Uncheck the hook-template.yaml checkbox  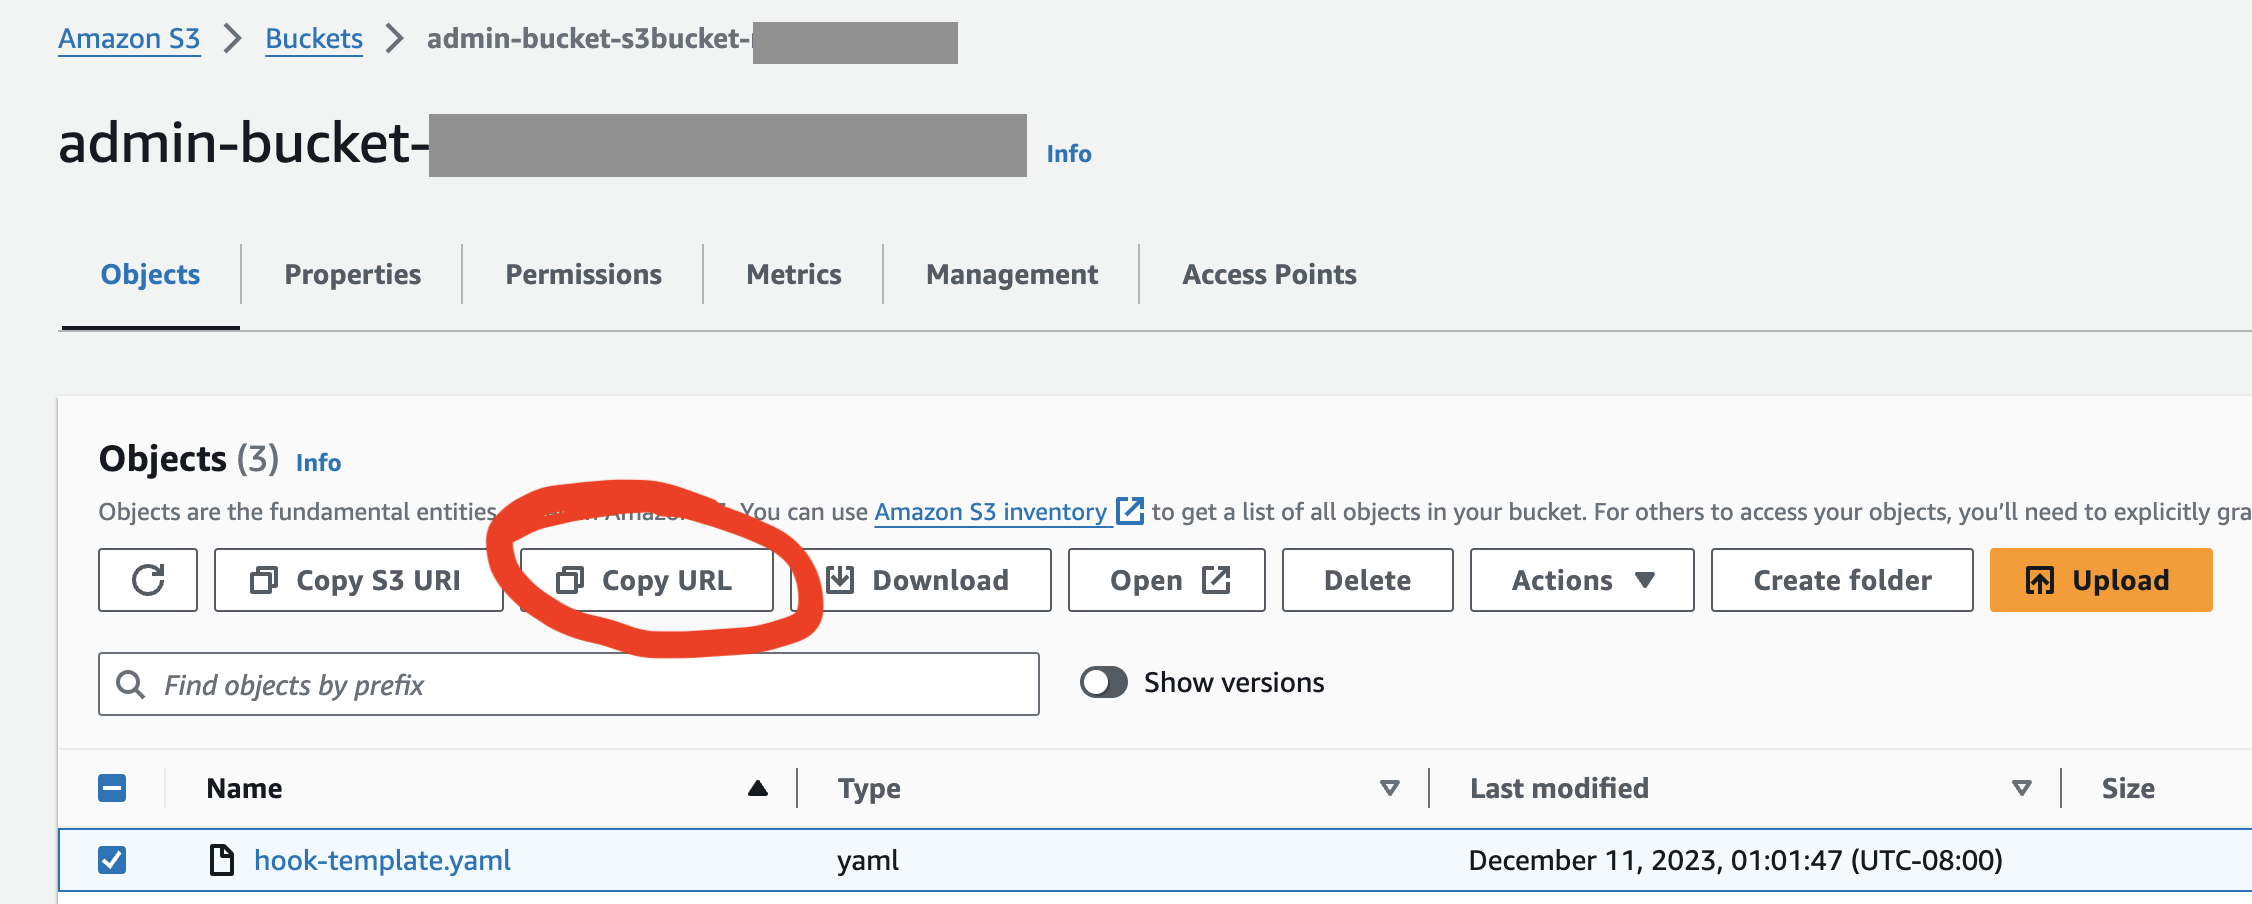pyautogui.click(x=113, y=860)
